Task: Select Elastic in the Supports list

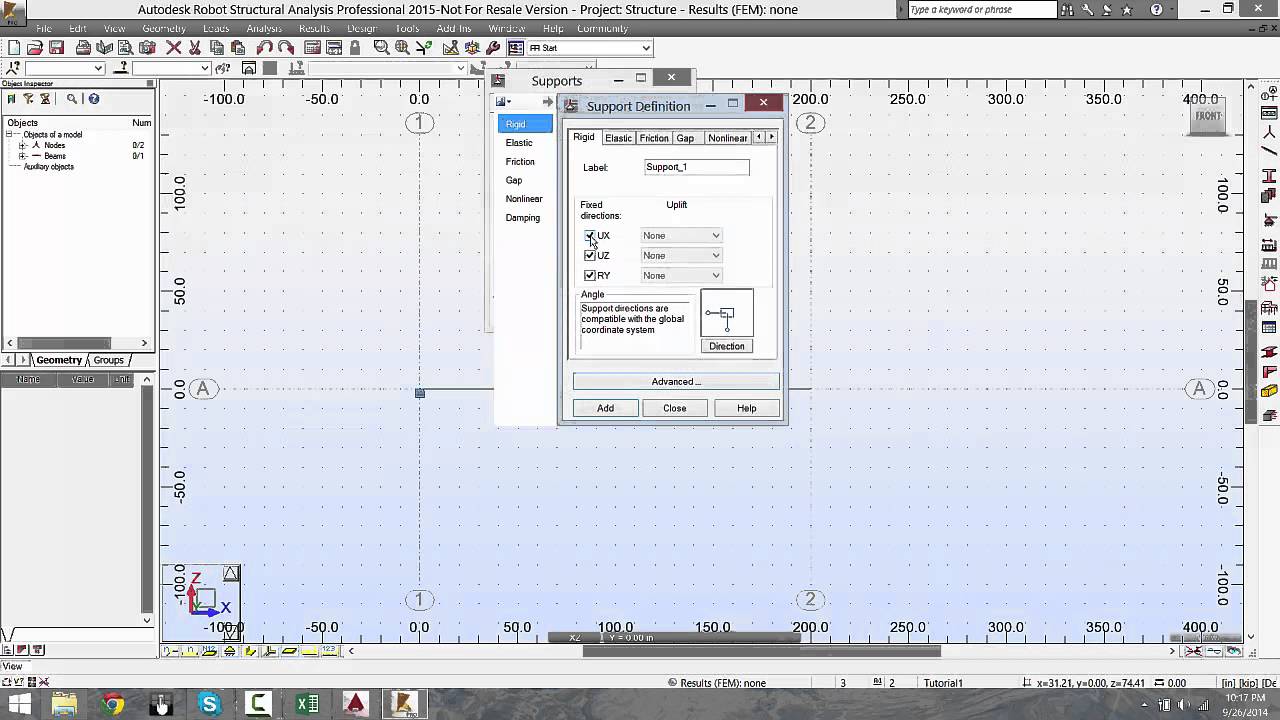Action: [x=519, y=143]
